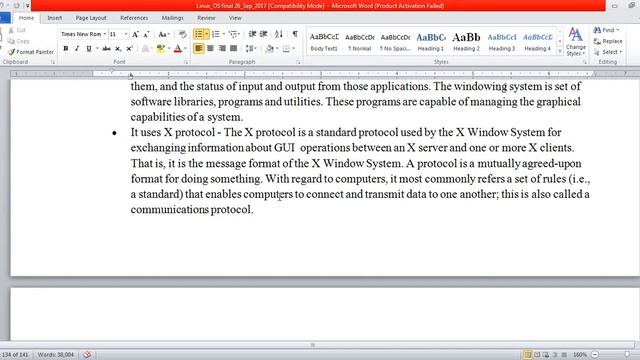Toggle Underline formatting

tap(89, 49)
